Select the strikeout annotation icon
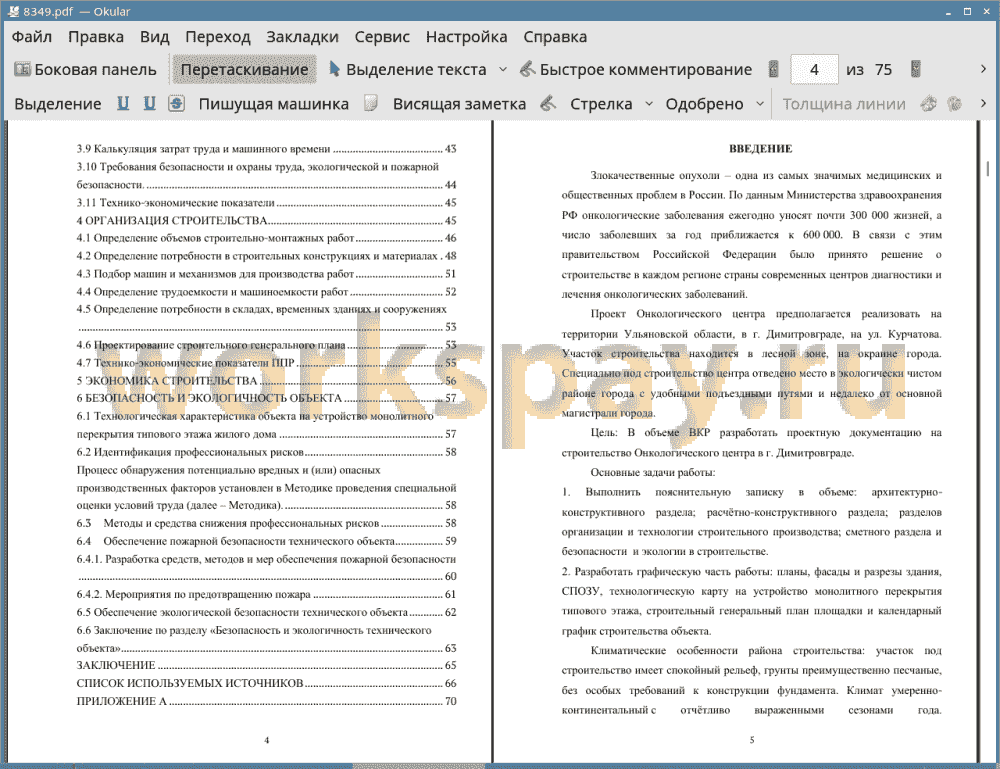 [176, 103]
